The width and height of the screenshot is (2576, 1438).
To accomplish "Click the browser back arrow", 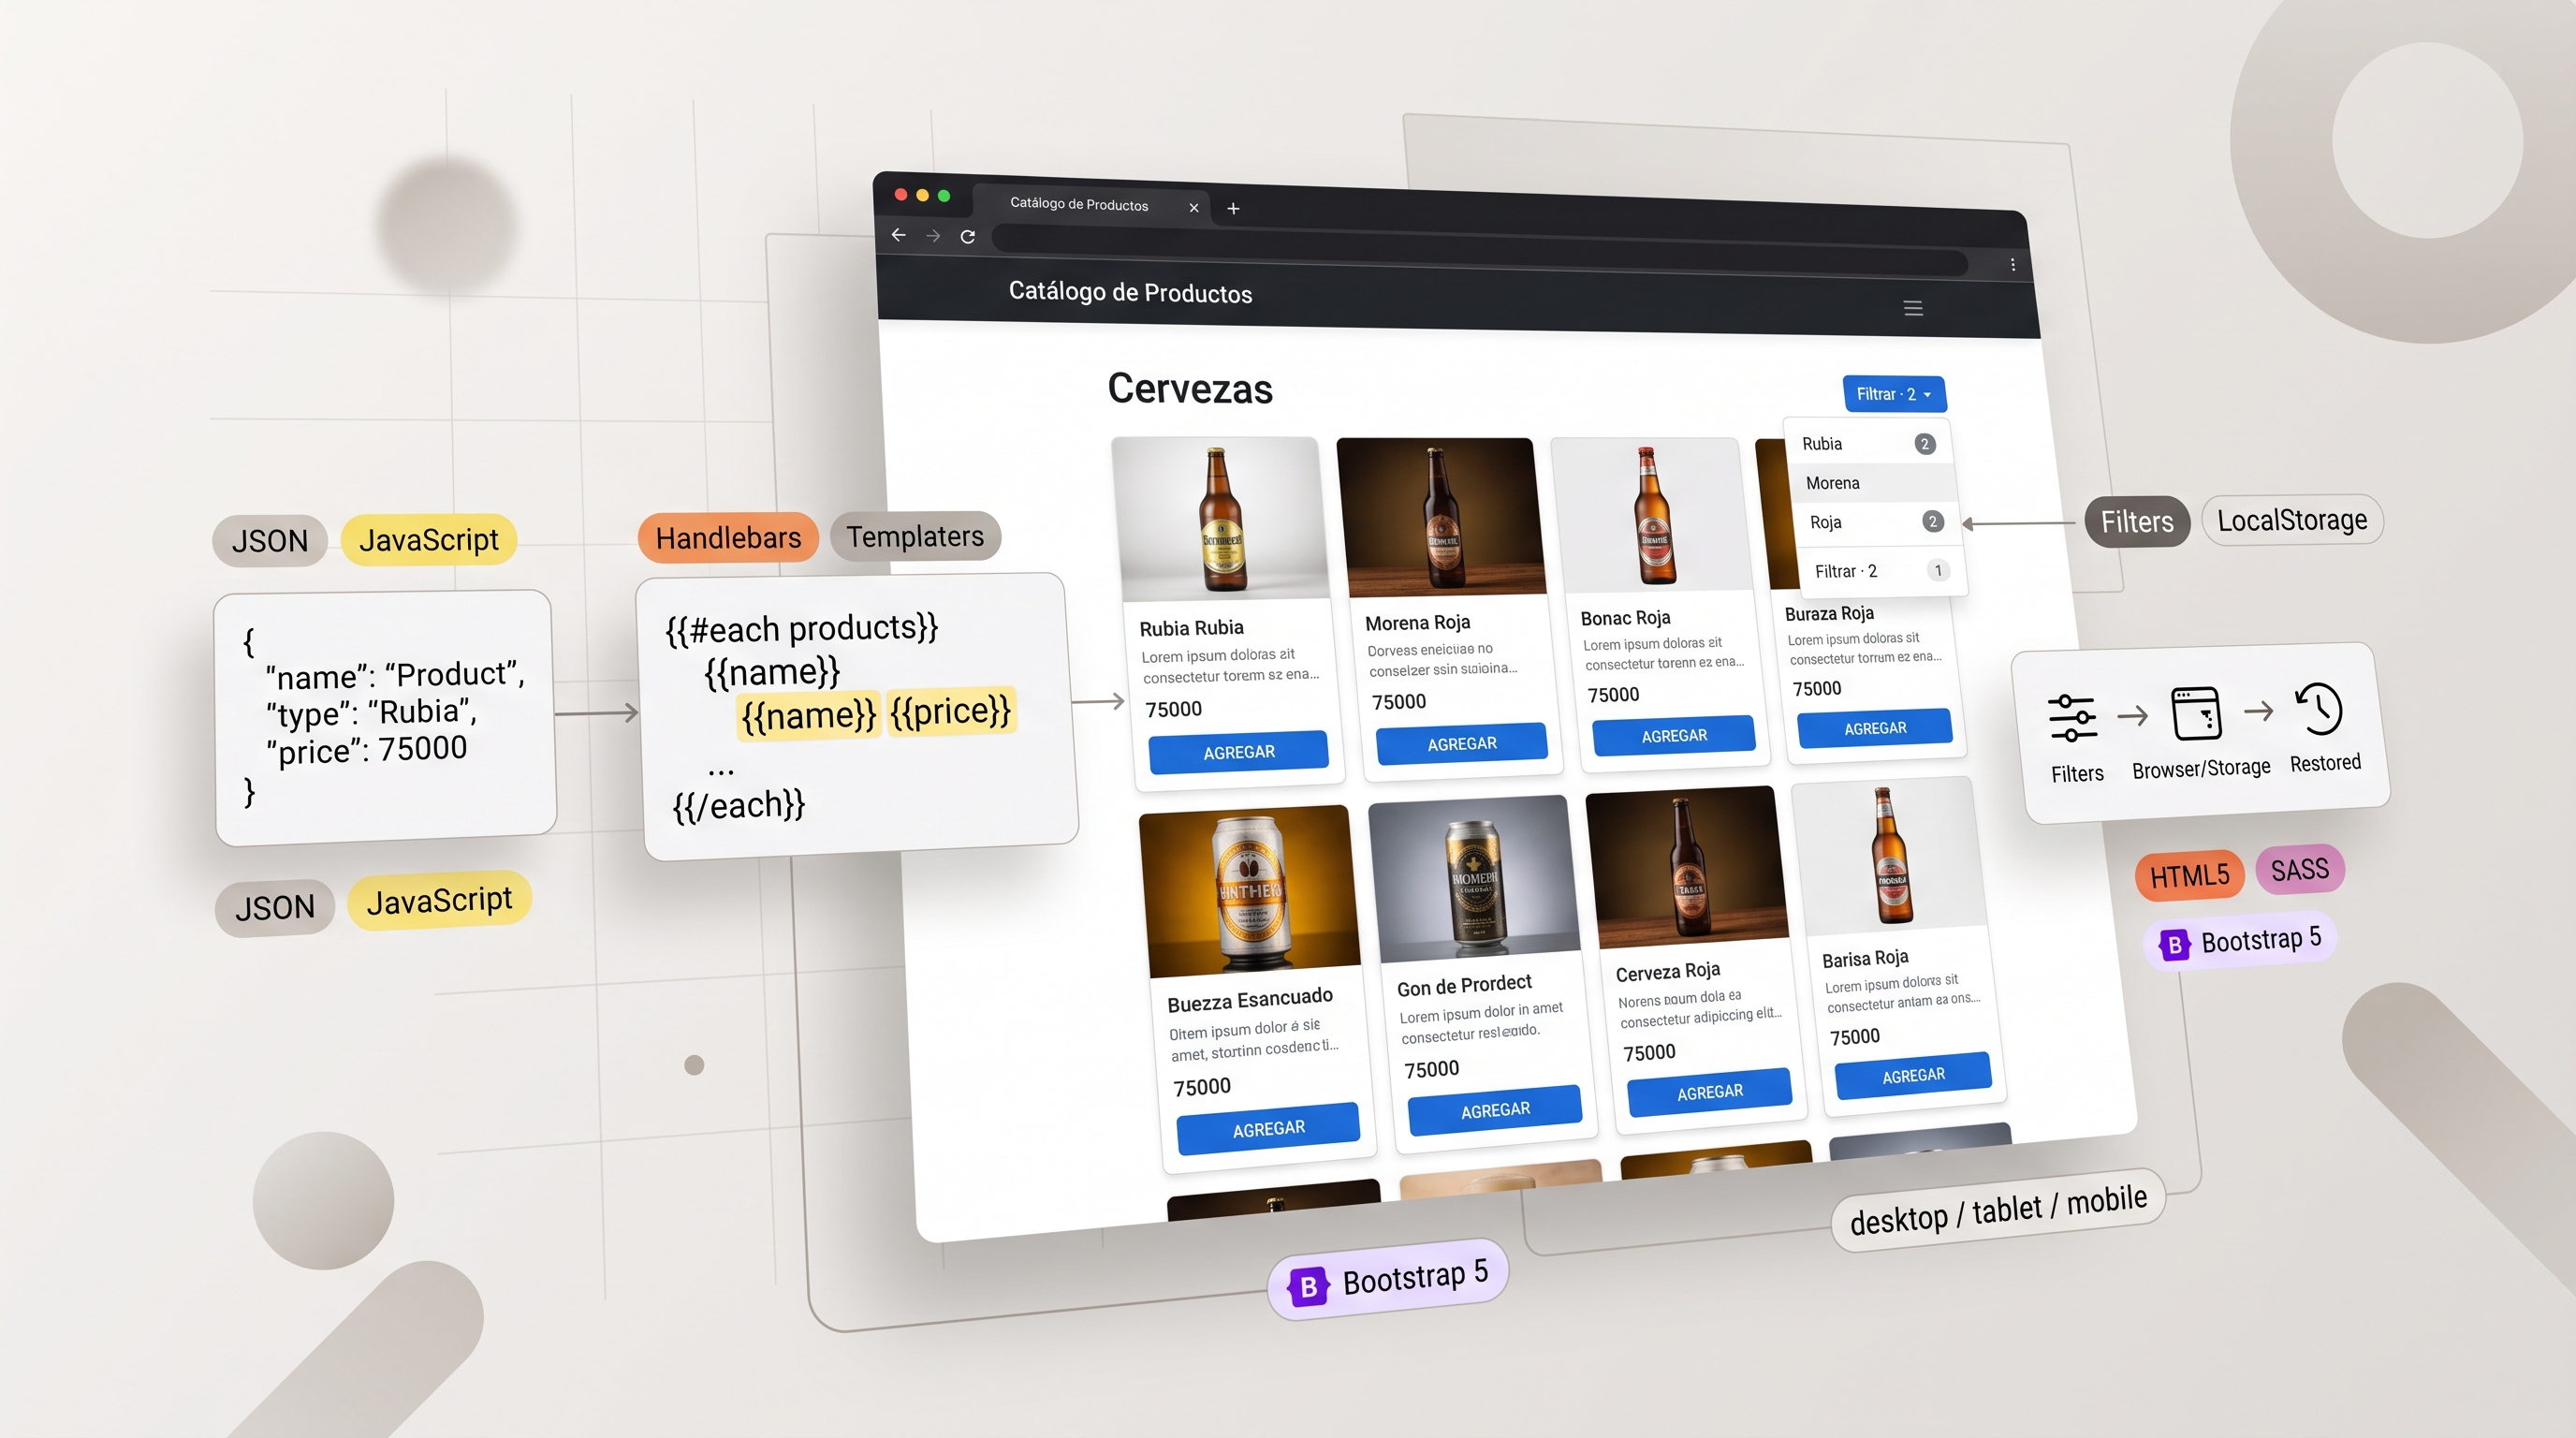I will pos(898,235).
